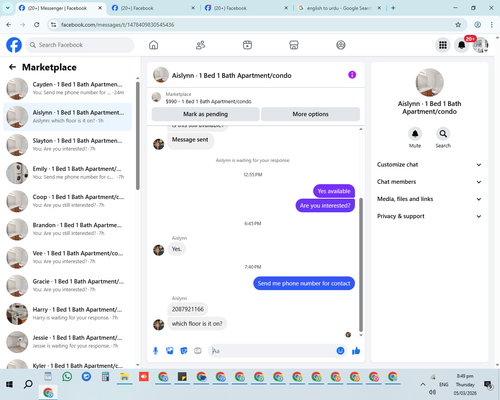Click the Search Facebook field
This screenshot has height=400, width=500.
pos(80,45)
